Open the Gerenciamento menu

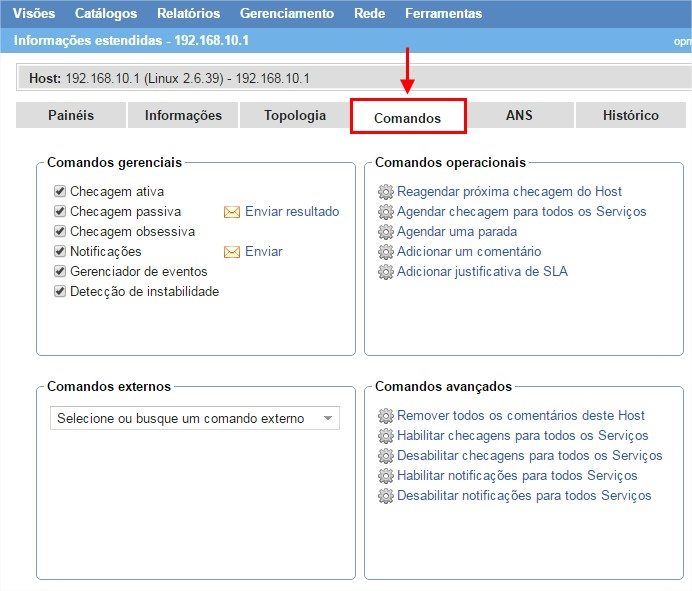(x=286, y=14)
